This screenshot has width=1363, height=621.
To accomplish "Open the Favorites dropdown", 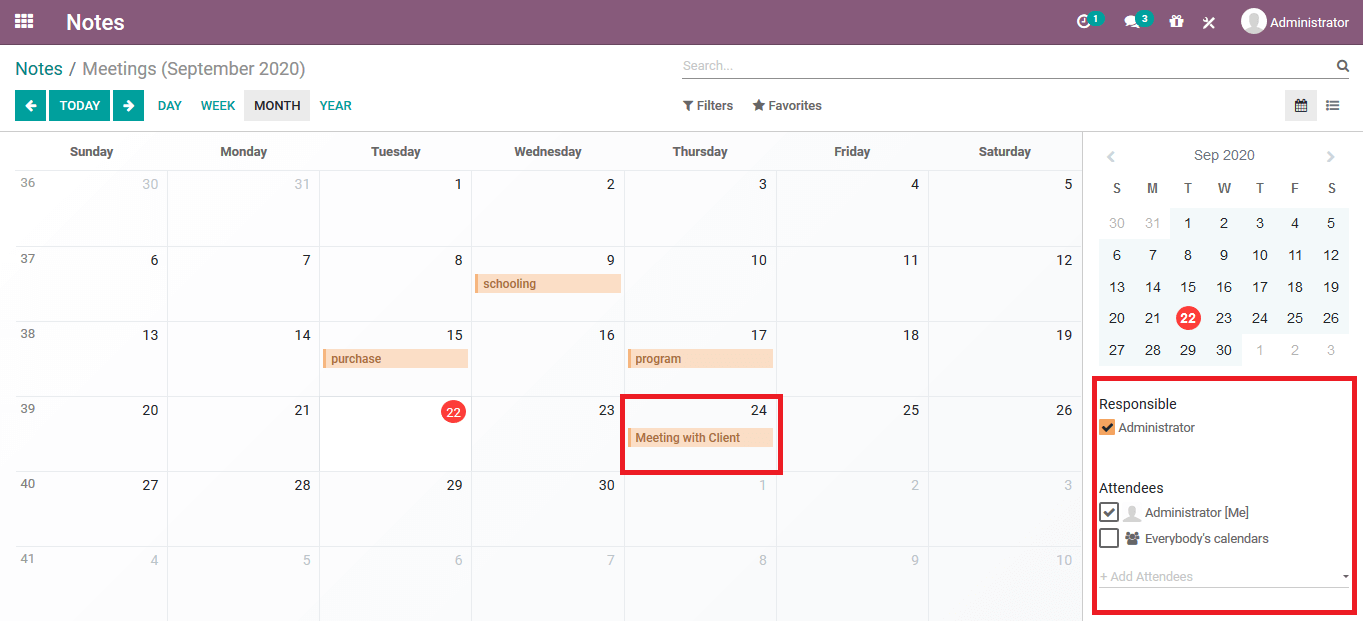I will tap(787, 105).
